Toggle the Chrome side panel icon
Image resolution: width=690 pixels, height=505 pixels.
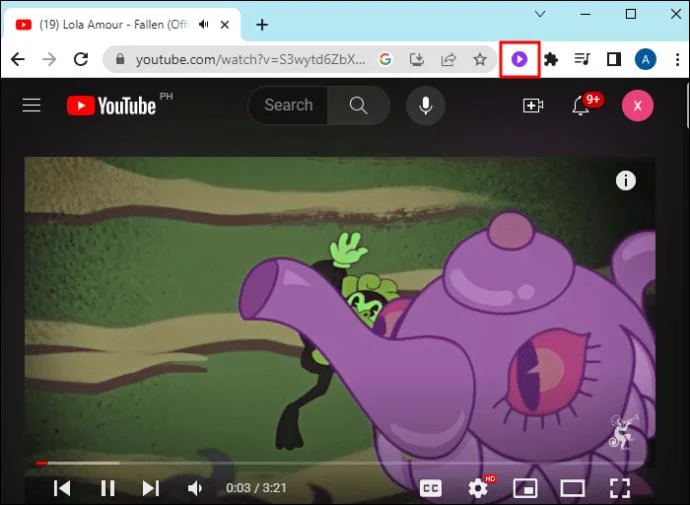click(613, 59)
